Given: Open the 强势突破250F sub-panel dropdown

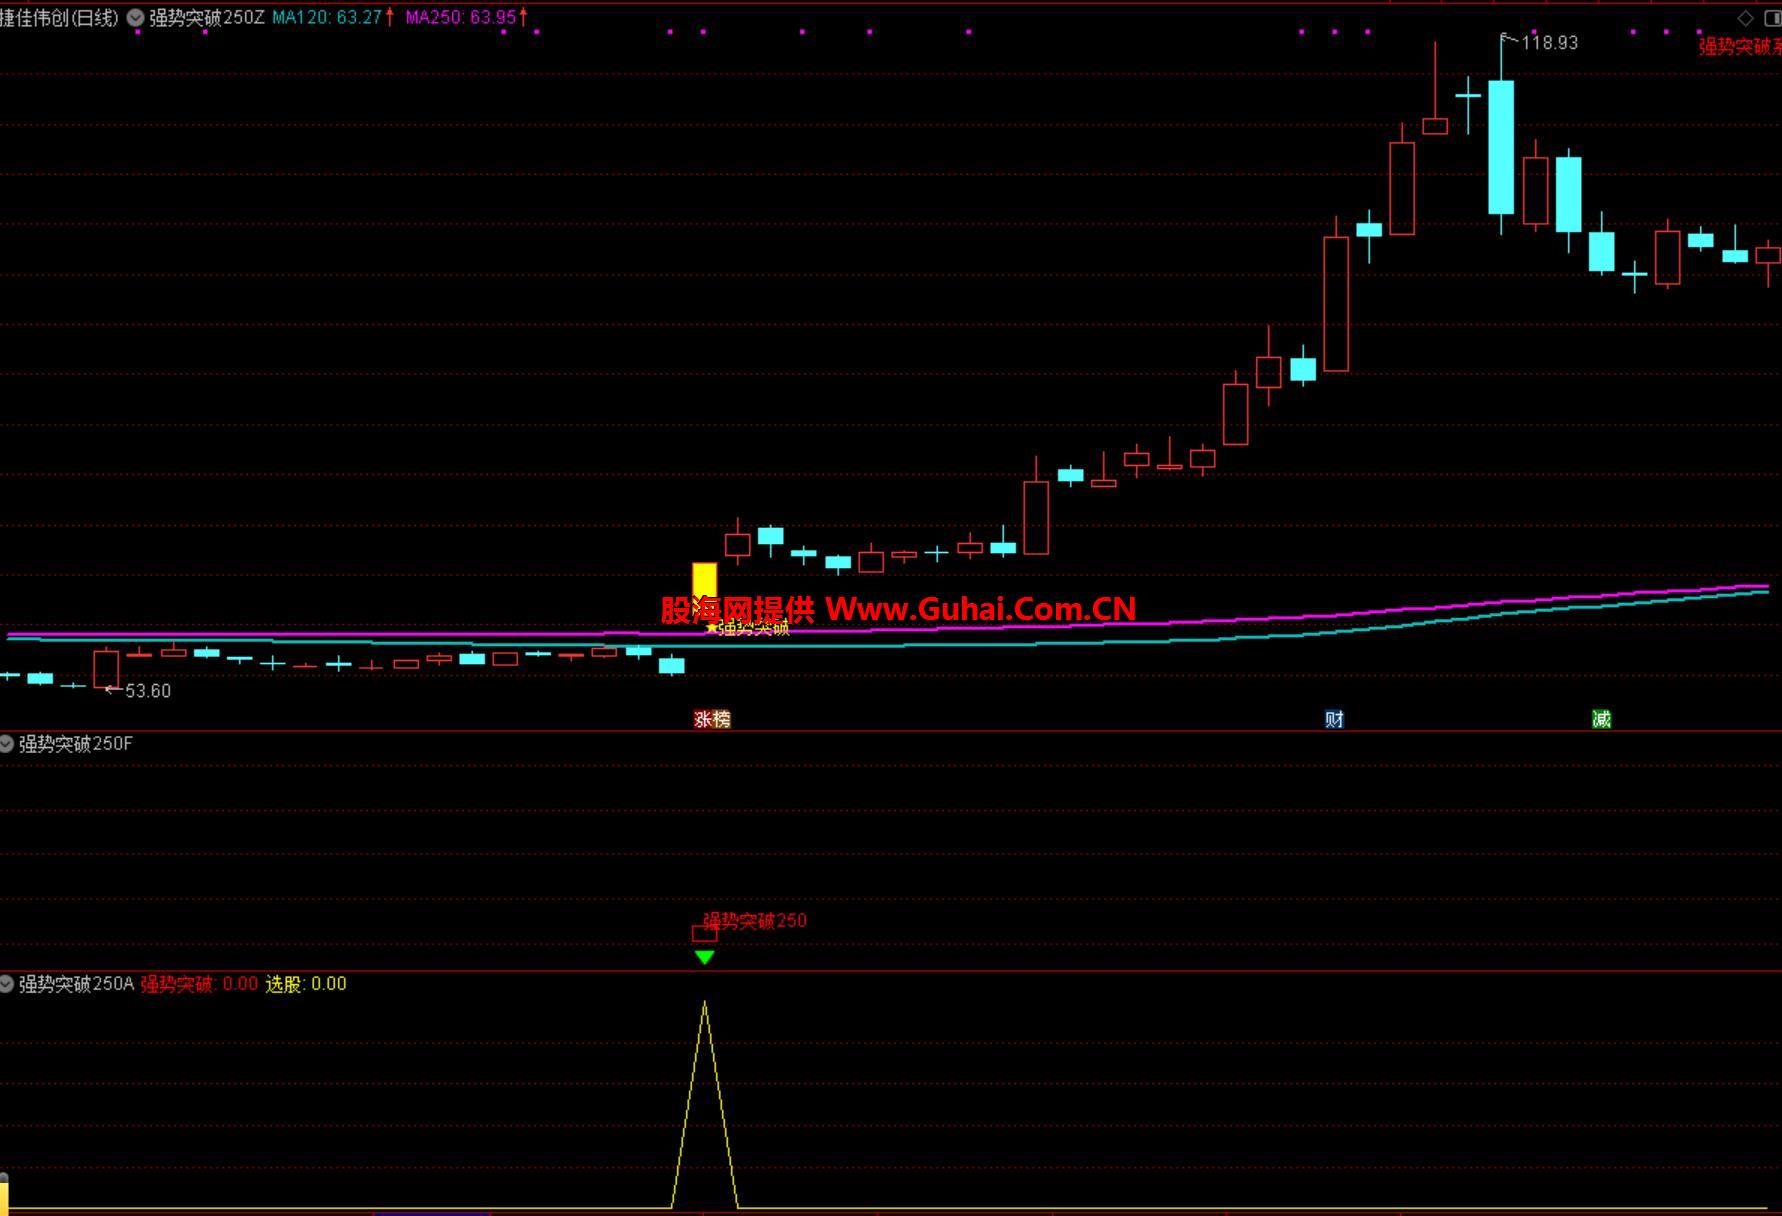Looking at the screenshot, I should pos(7,744).
